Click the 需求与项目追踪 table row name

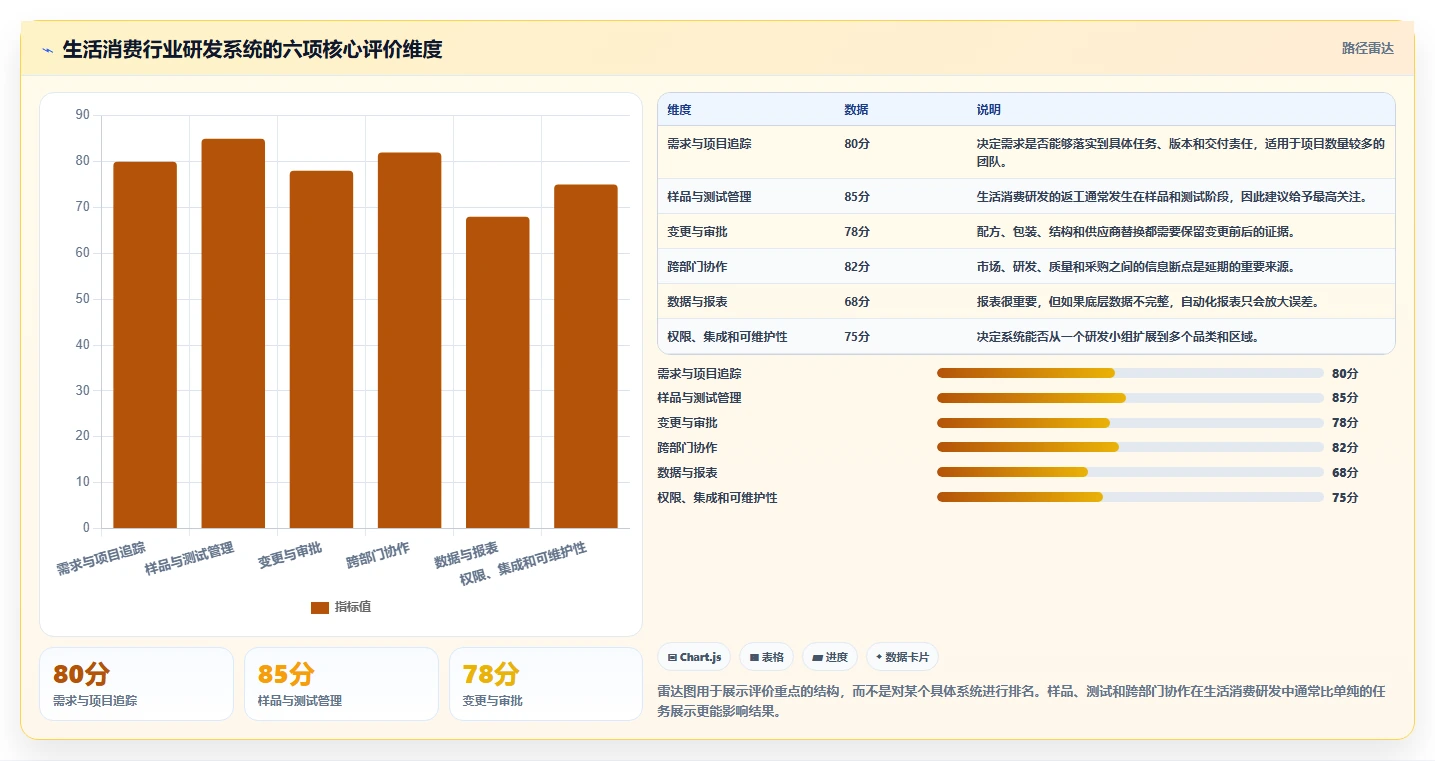point(709,143)
